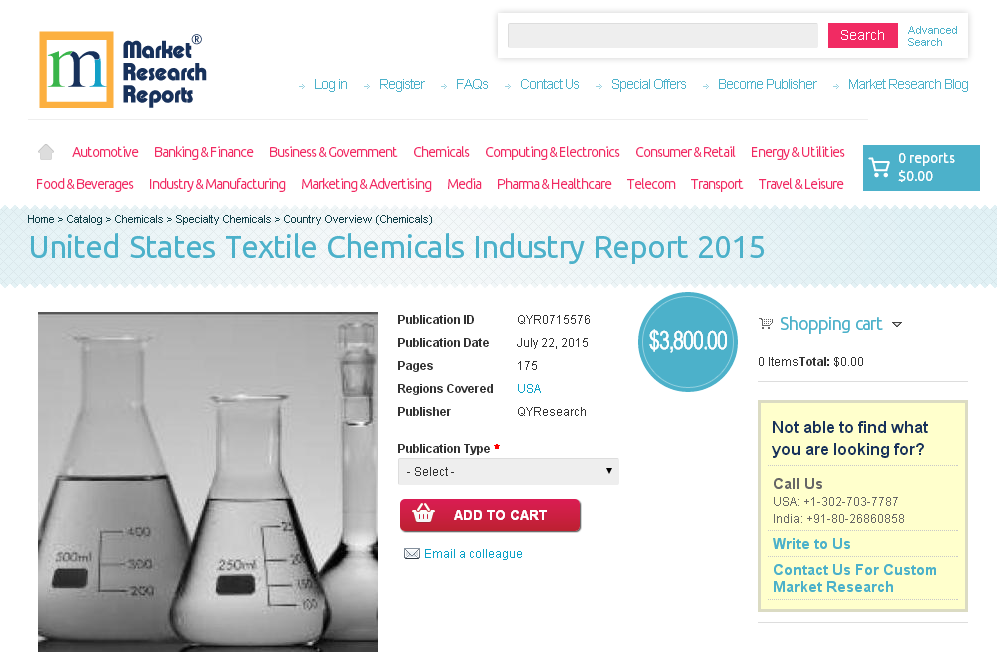Click Advanced Search

point(932,35)
